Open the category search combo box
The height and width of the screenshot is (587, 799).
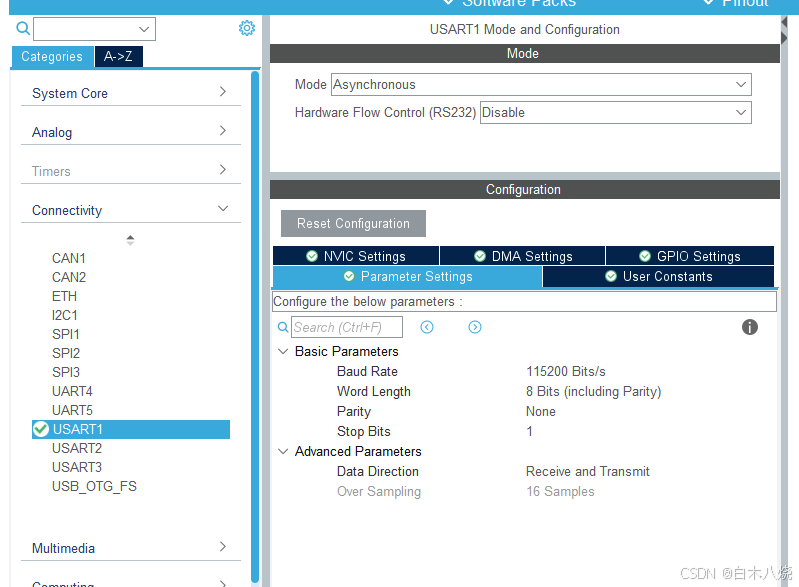click(94, 29)
